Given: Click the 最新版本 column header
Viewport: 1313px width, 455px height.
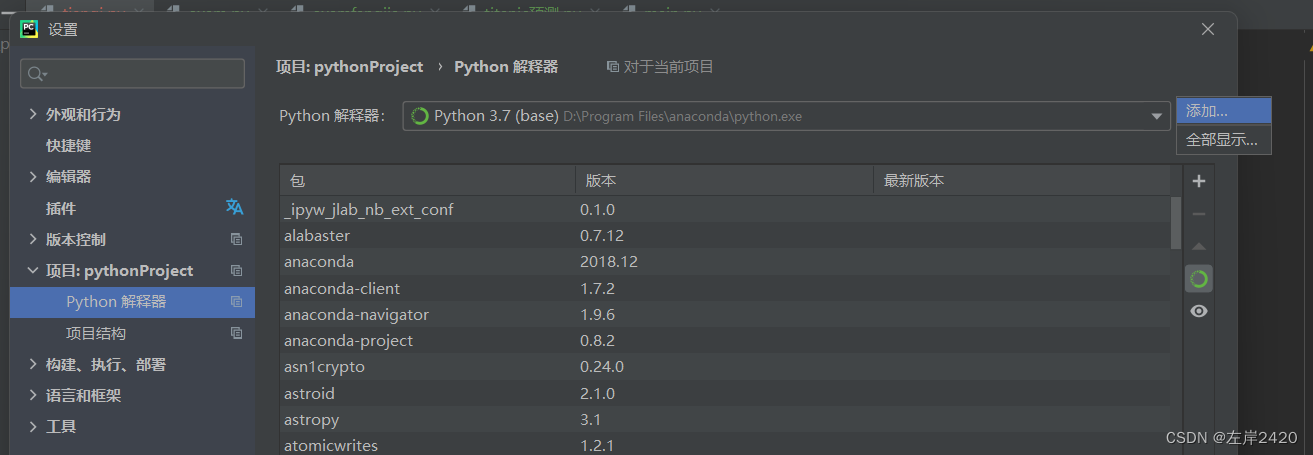Looking at the screenshot, I should click(1021, 181).
